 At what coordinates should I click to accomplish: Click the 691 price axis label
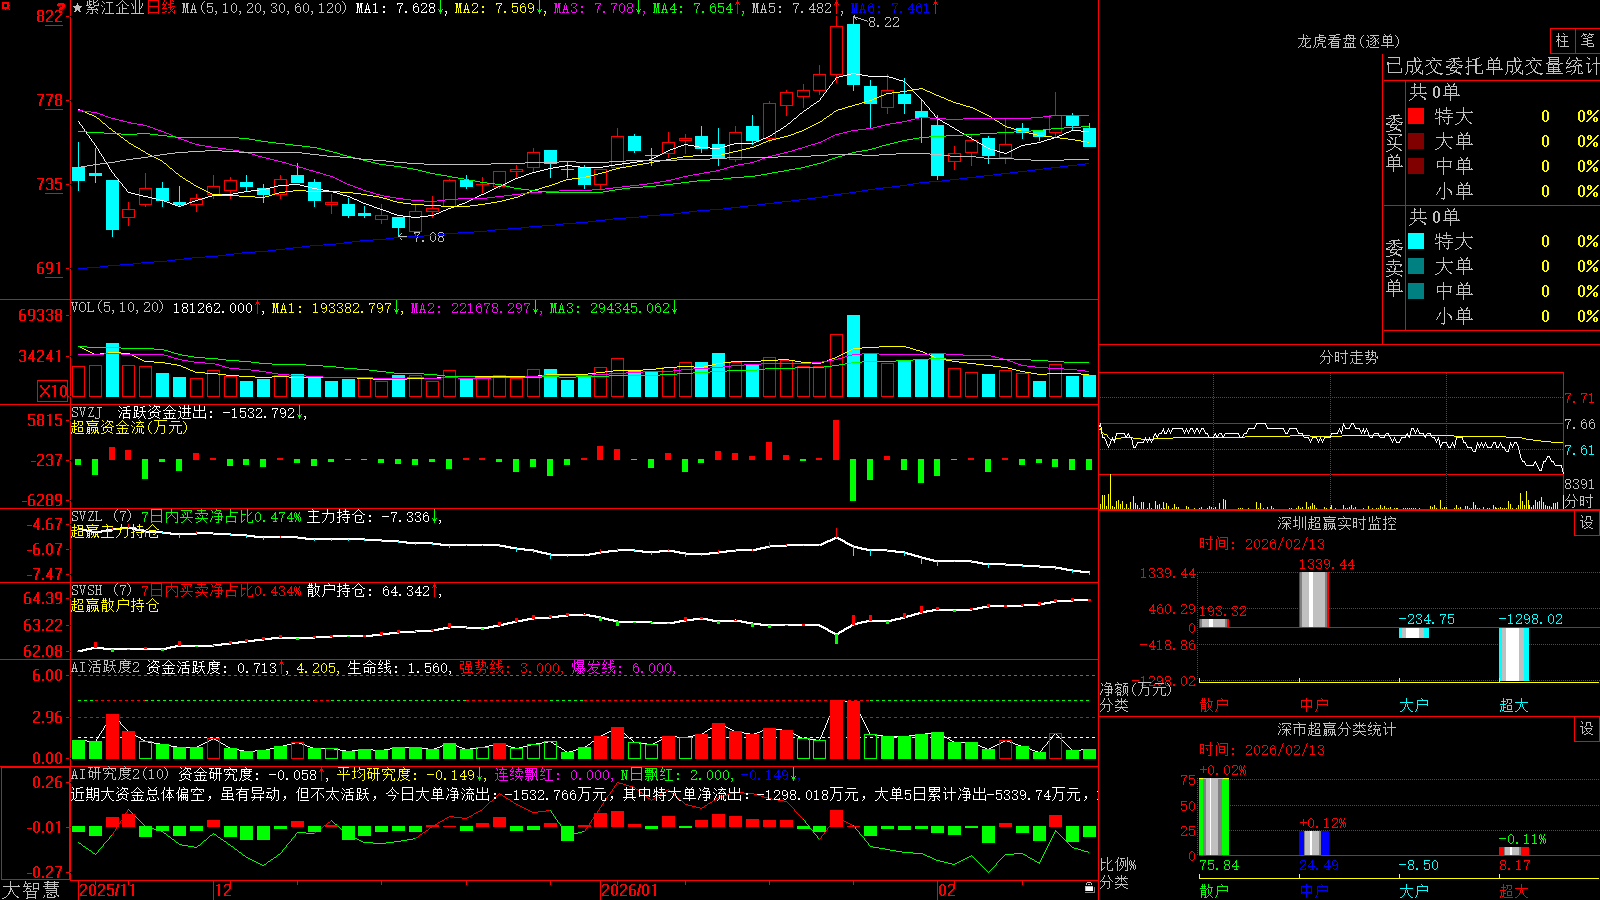pos(50,268)
